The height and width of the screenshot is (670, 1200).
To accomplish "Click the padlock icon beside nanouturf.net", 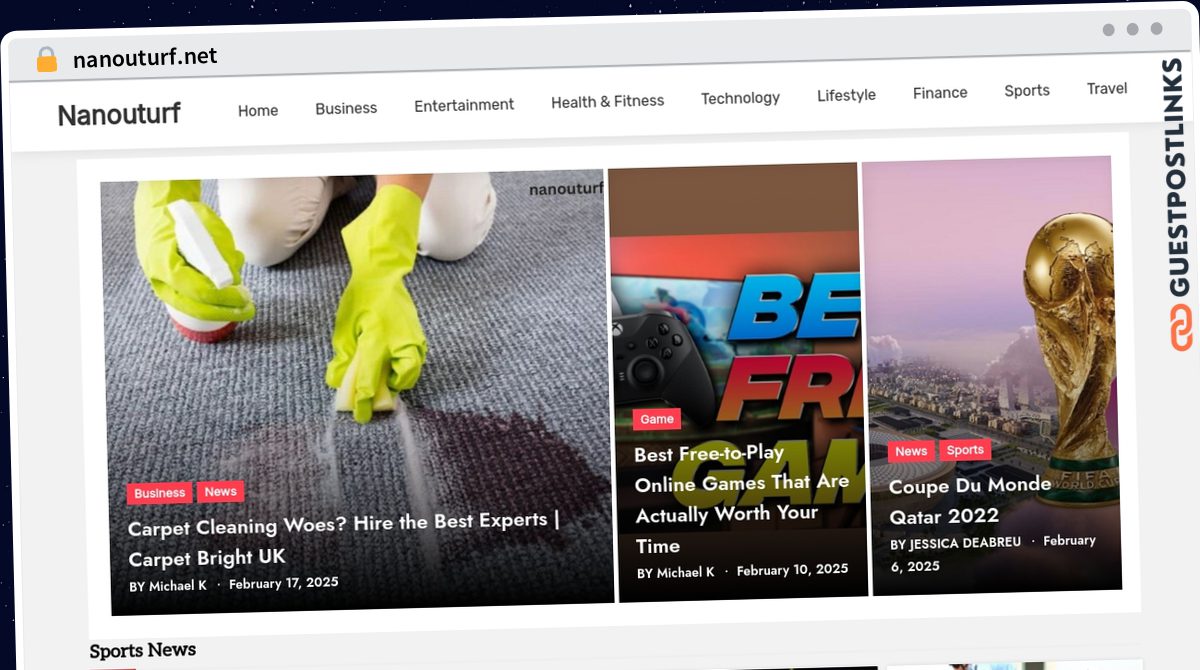I will (47, 60).
